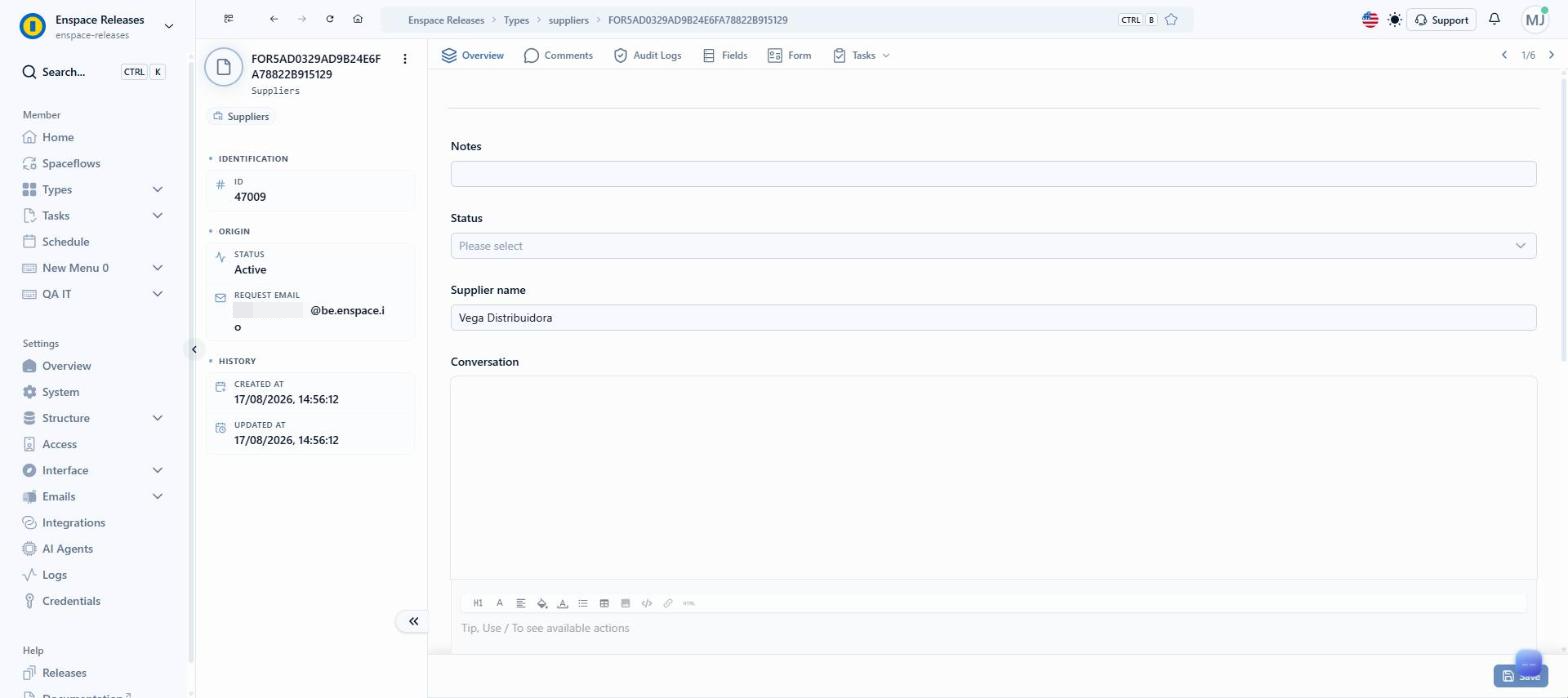Expand the Emails menu chevron
This screenshot has height=698, width=1568.
point(157,496)
